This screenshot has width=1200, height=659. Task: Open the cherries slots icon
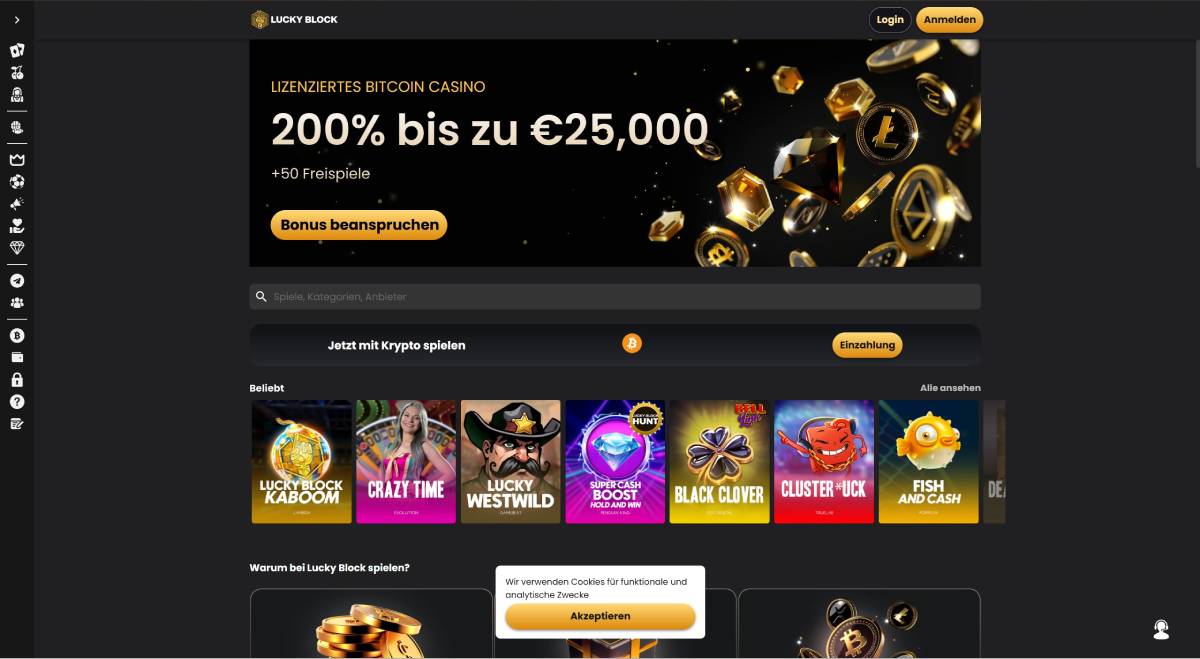click(x=17, y=73)
